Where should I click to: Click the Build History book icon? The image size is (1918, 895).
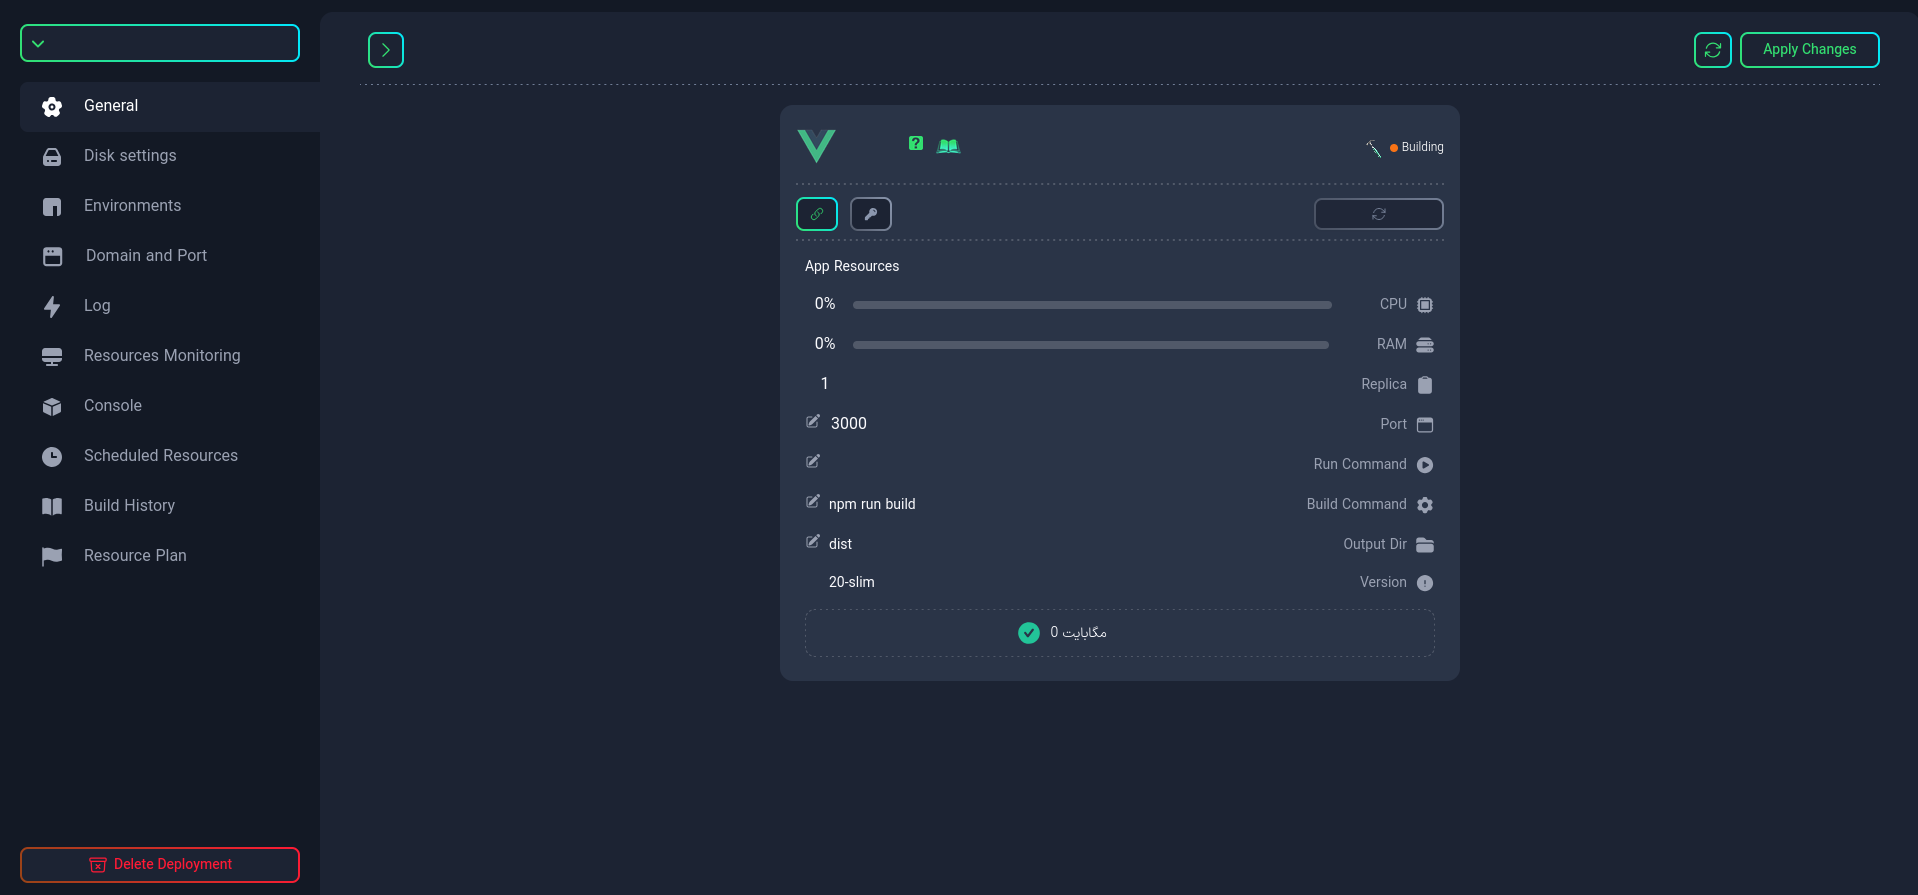point(52,507)
